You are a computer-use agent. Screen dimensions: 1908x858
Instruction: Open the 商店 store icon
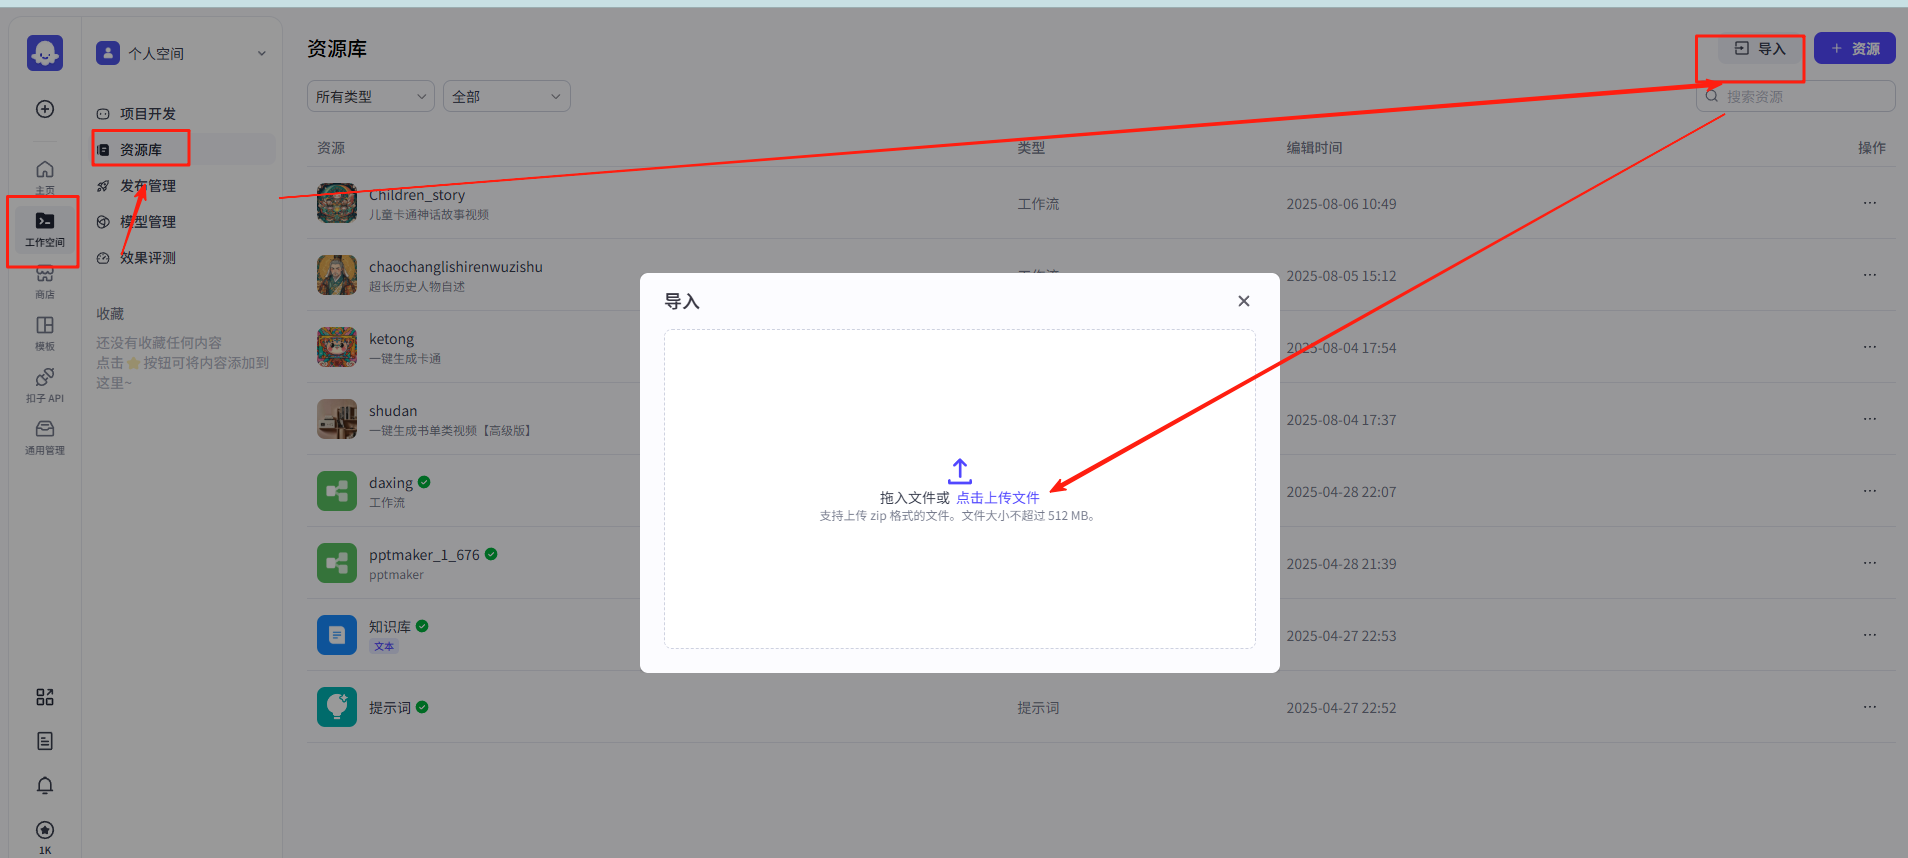click(45, 280)
